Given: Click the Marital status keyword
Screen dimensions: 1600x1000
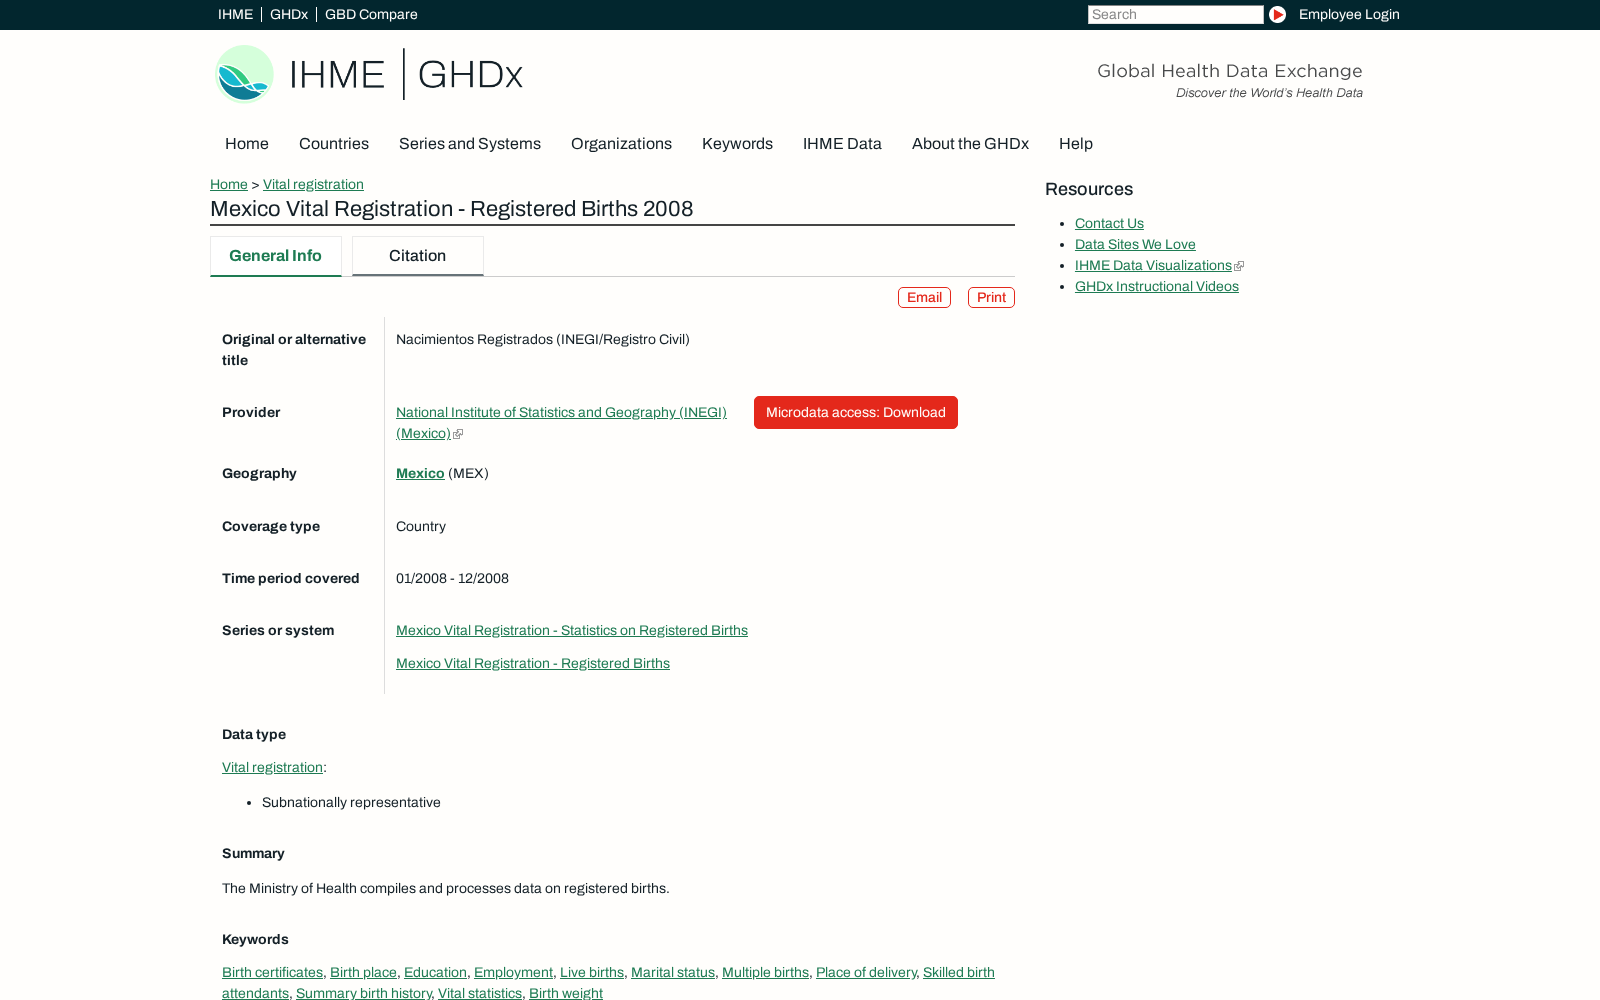Looking at the screenshot, I should 673,972.
